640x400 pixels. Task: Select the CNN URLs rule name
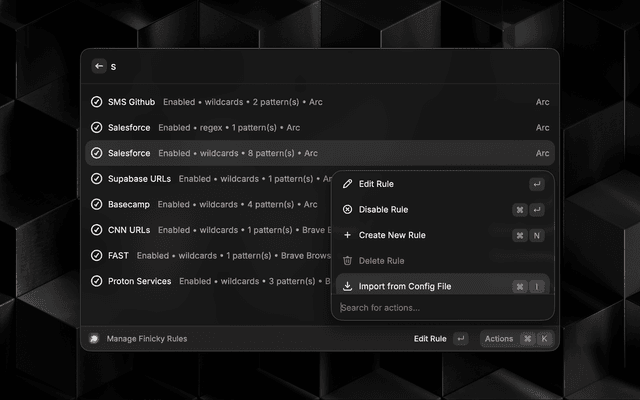tap(129, 230)
